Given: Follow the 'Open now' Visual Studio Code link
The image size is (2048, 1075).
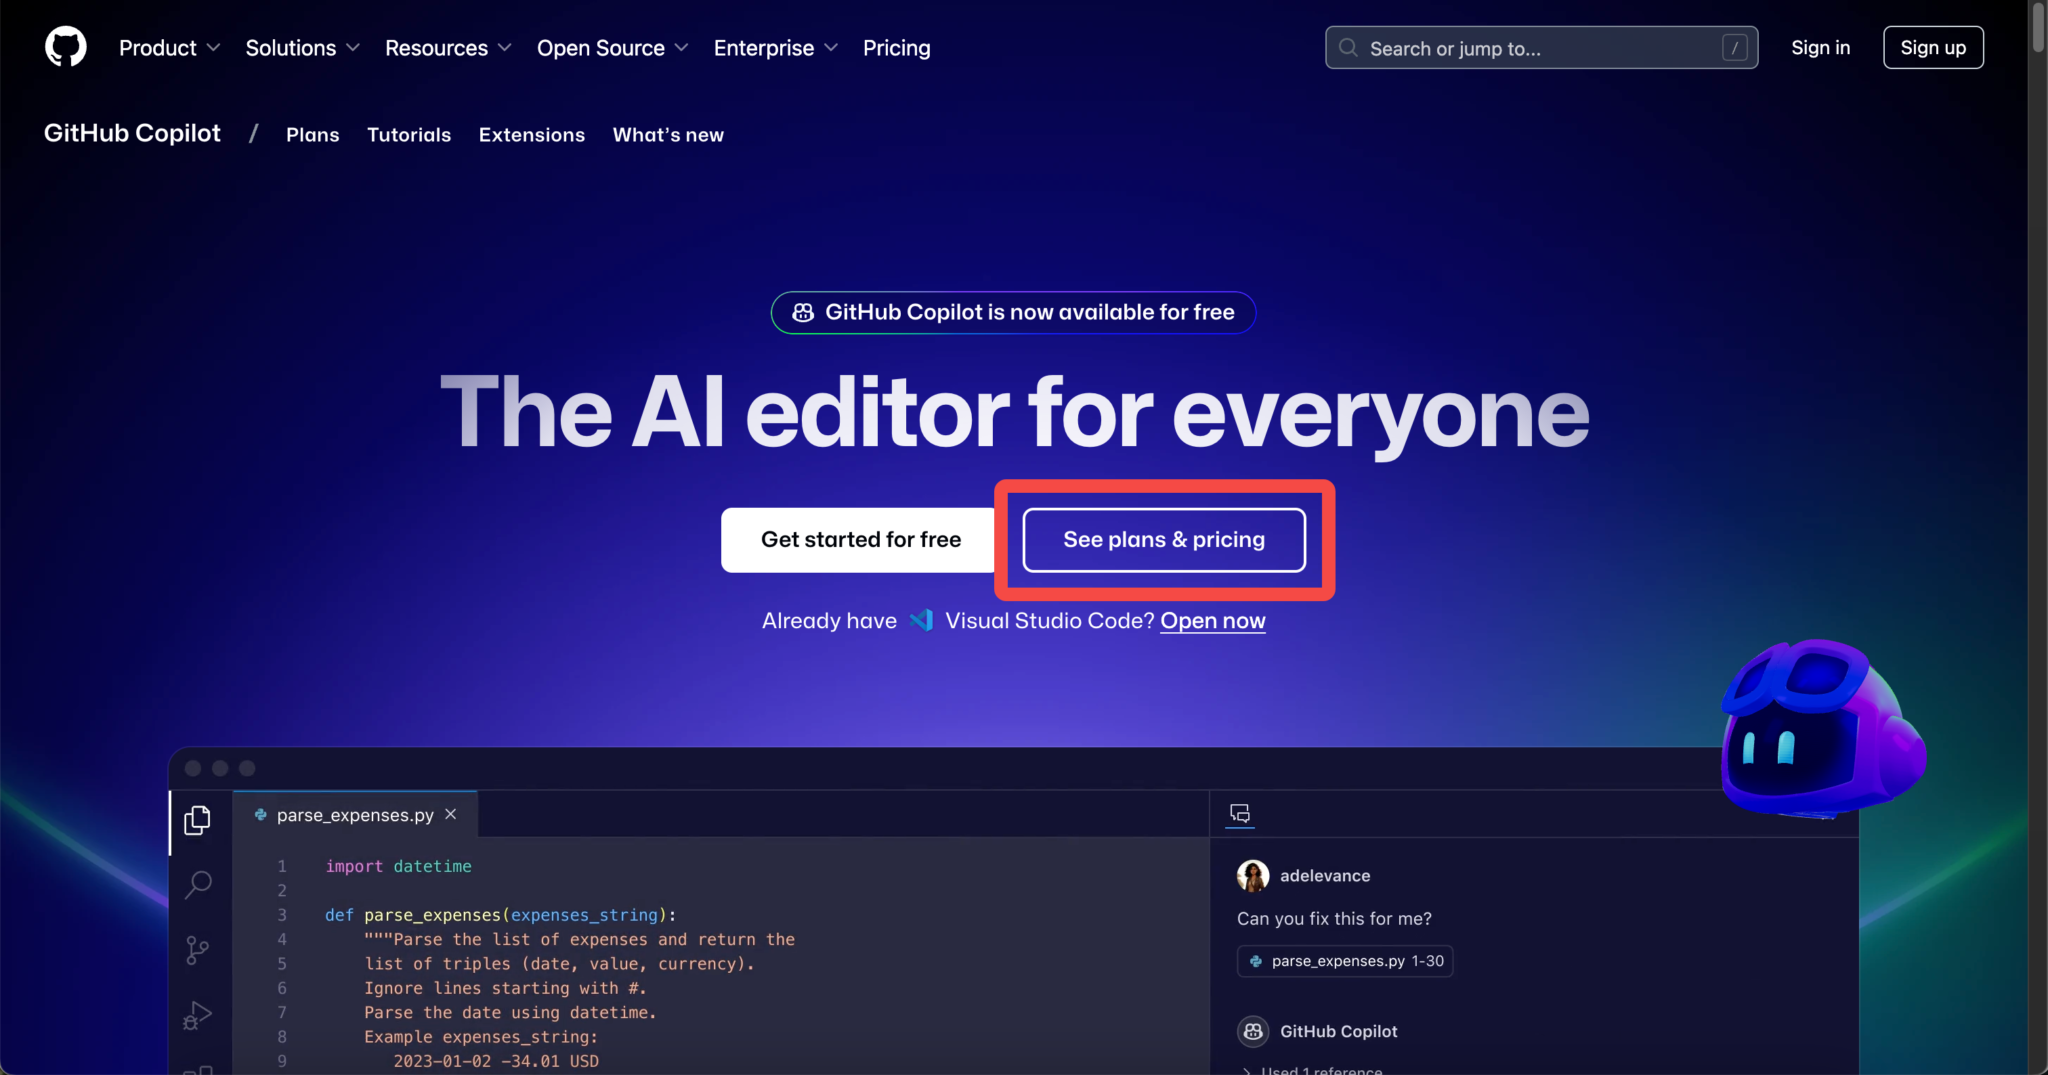Looking at the screenshot, I should pyautogui.click(x=1212, y=620).
